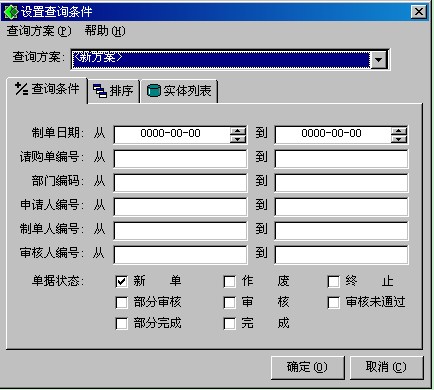This screenshot has height=390, width=434.
Task: Uncheck the 新单 status checkbox
Action: 121,282
